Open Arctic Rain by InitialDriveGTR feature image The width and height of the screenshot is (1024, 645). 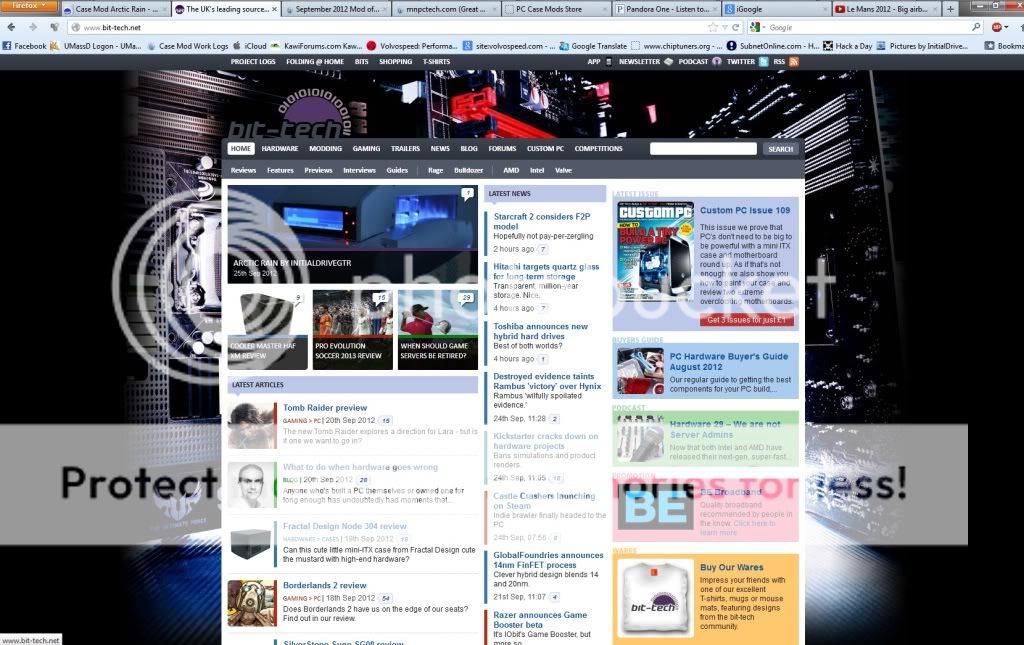[x=353, y=234]
